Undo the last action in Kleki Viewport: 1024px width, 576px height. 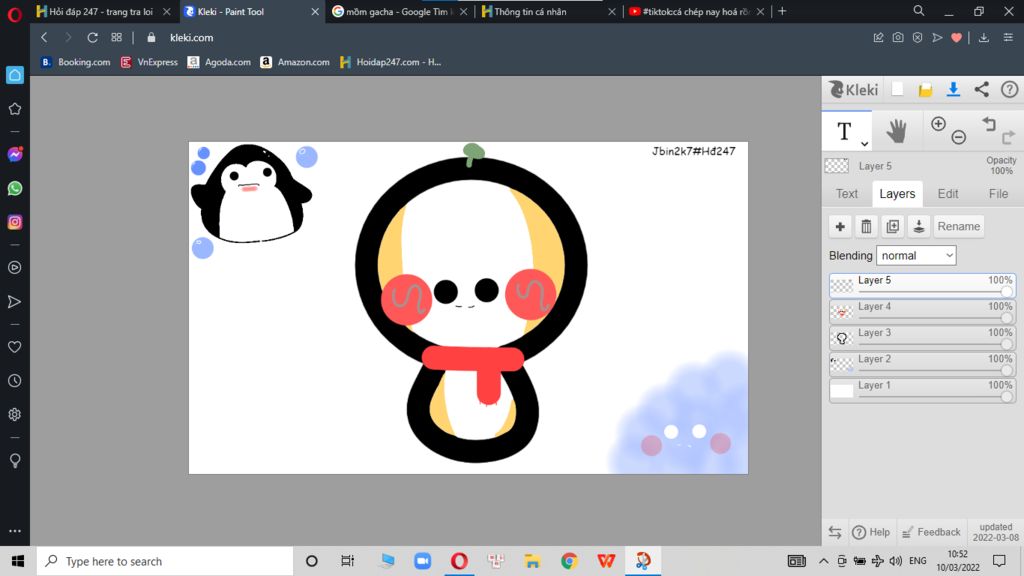[989, 123]
